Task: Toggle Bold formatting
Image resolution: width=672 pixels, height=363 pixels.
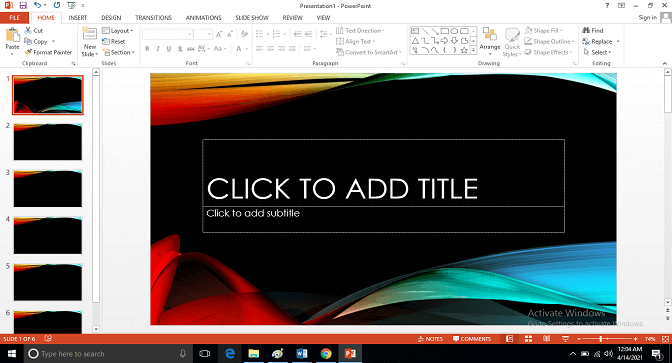Action: click(147, 49)
